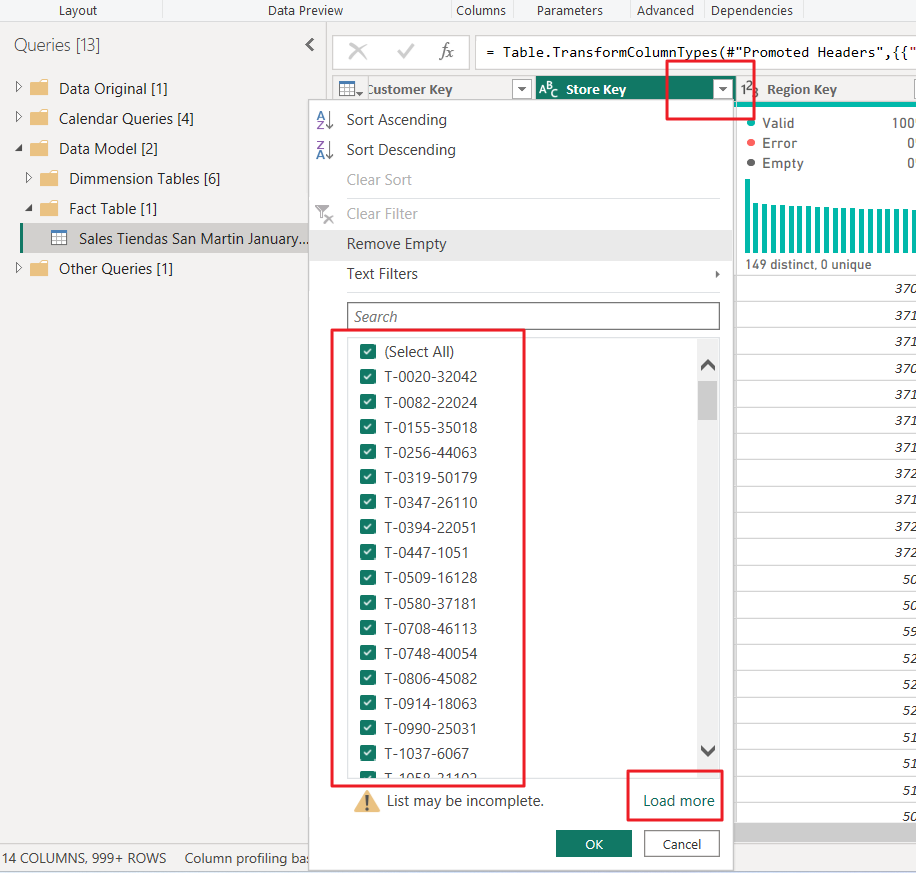Click the 123 data type icon of Region Key

point(749,89)
